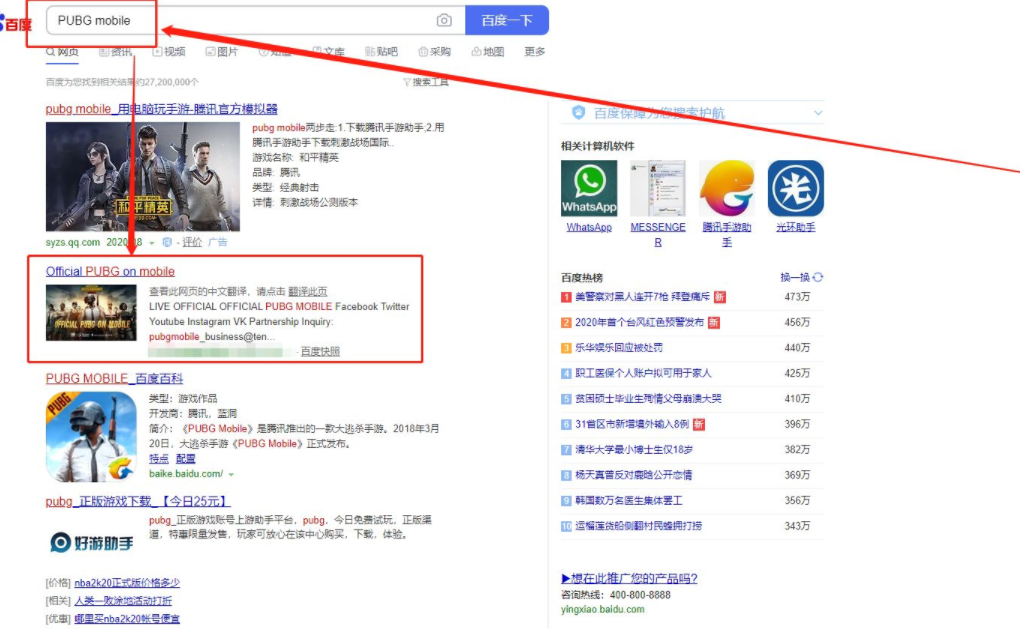Screen dimensions: 1020x629
Task: Click the 特点 sublink under 百度百科
Action: tap(159, 459)
